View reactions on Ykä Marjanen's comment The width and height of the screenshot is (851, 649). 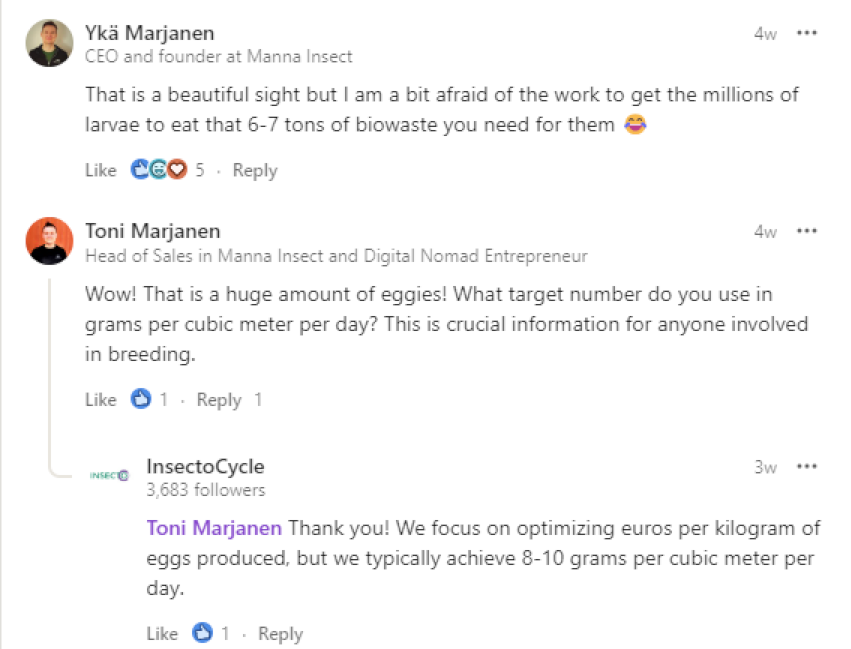point(167,170)
